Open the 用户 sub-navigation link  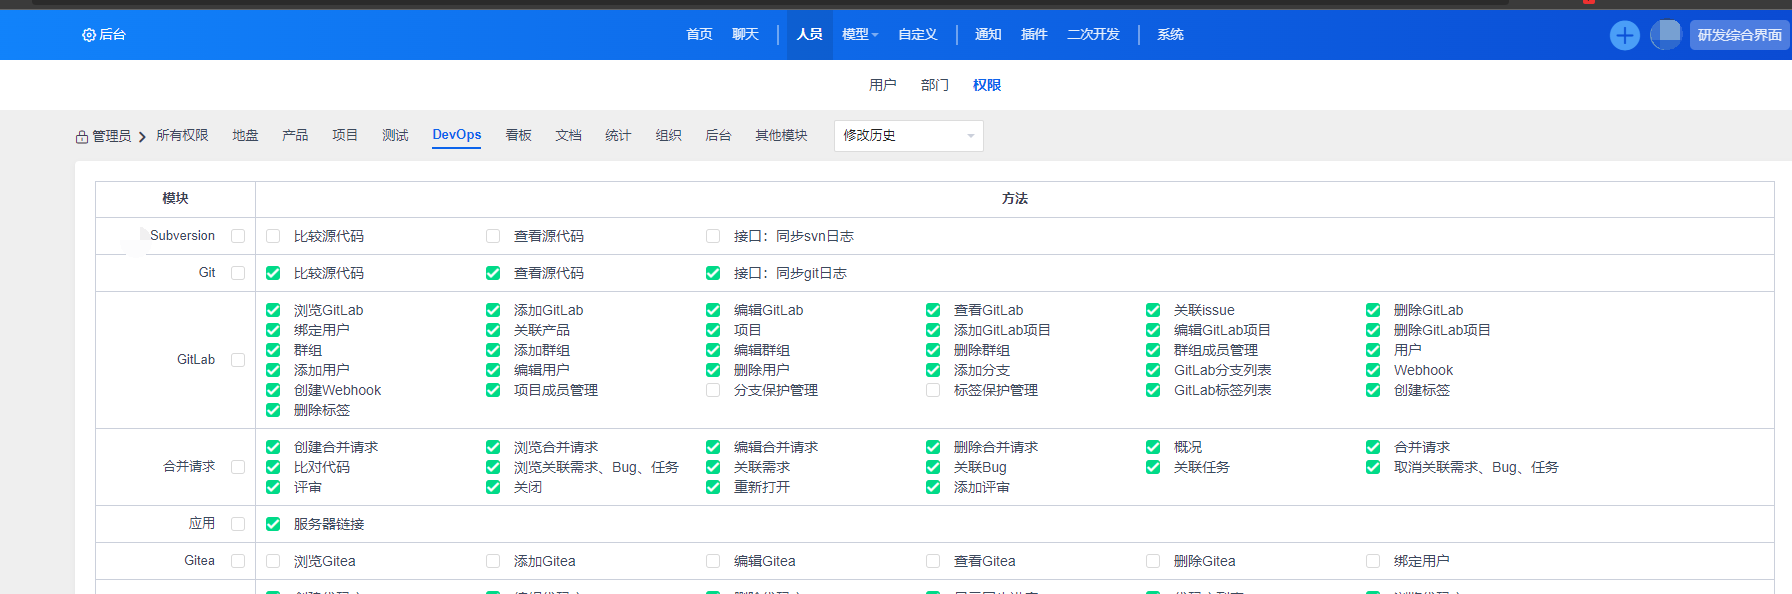882,85
